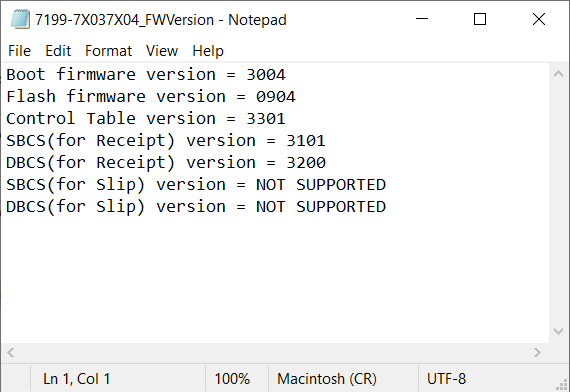Open the Edit menu
The width and height of the screenshot is (570, 392).
[x=58, y=51]
